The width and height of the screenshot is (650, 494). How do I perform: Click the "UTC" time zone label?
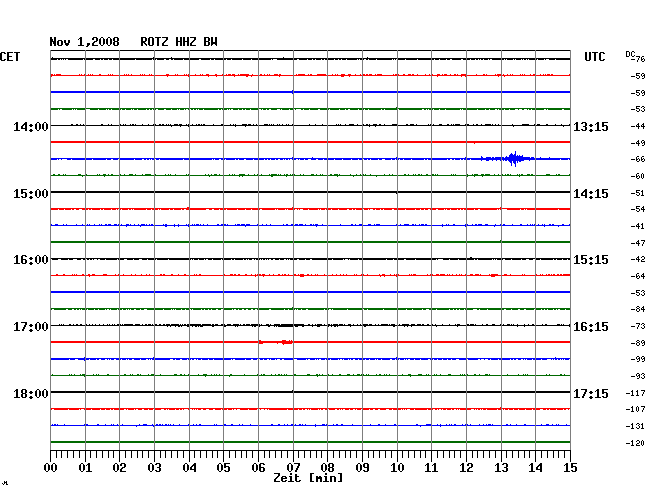(x=594, y=57)
